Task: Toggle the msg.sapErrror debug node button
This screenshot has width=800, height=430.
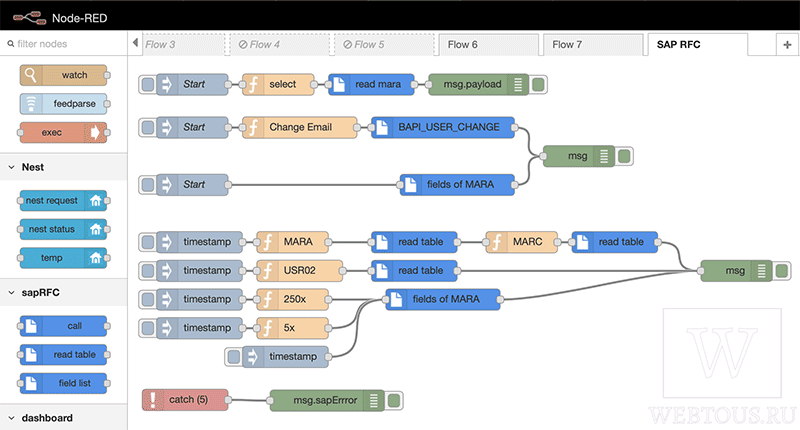Action: pyautogui.click(x=394, y=400)
